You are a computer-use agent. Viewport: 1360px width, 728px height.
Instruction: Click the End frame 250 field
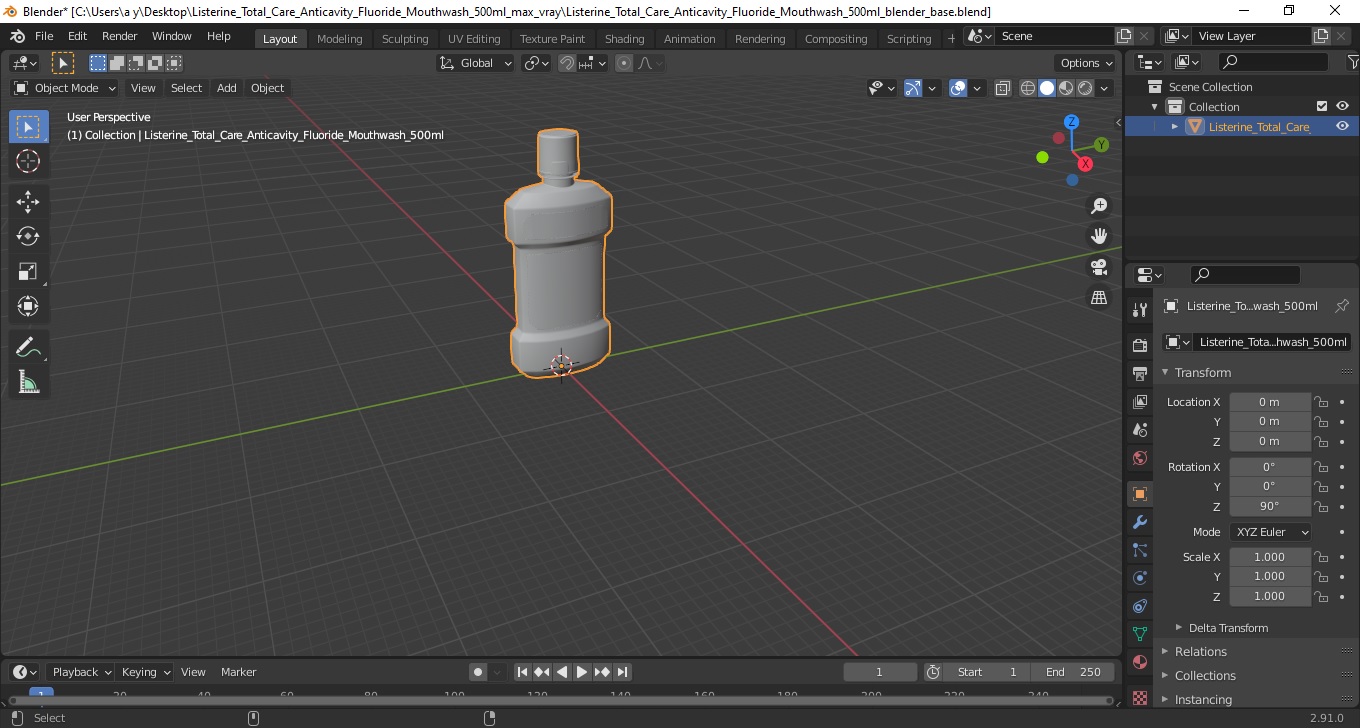(x=1074, y=672)
